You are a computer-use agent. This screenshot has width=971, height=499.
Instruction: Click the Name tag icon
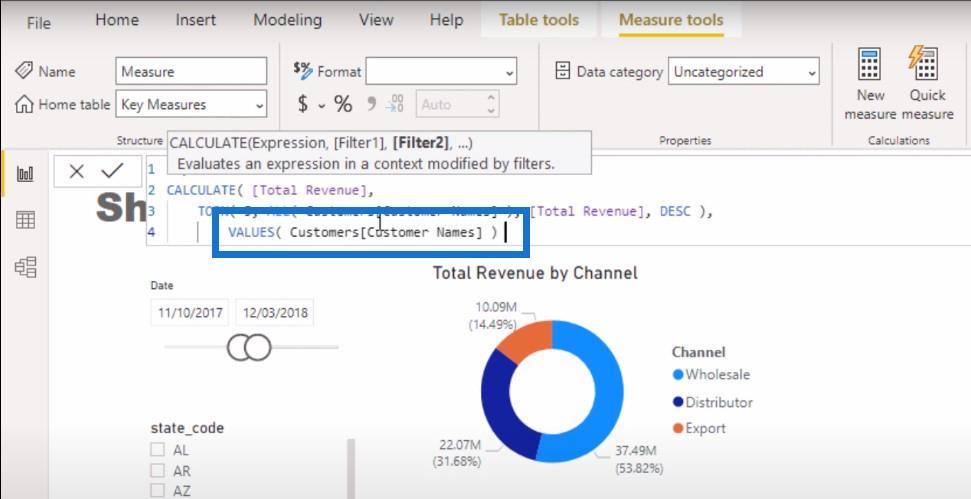[24, 70]
